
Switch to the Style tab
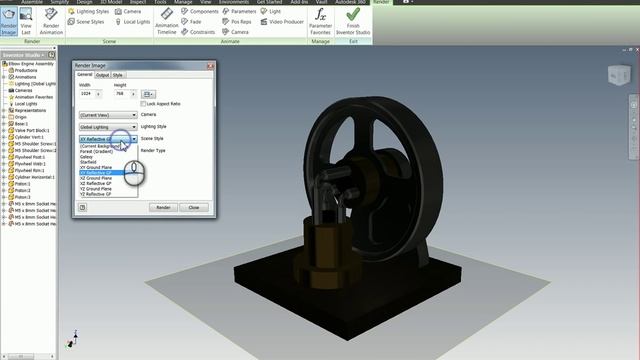click(x=118, y=75)
